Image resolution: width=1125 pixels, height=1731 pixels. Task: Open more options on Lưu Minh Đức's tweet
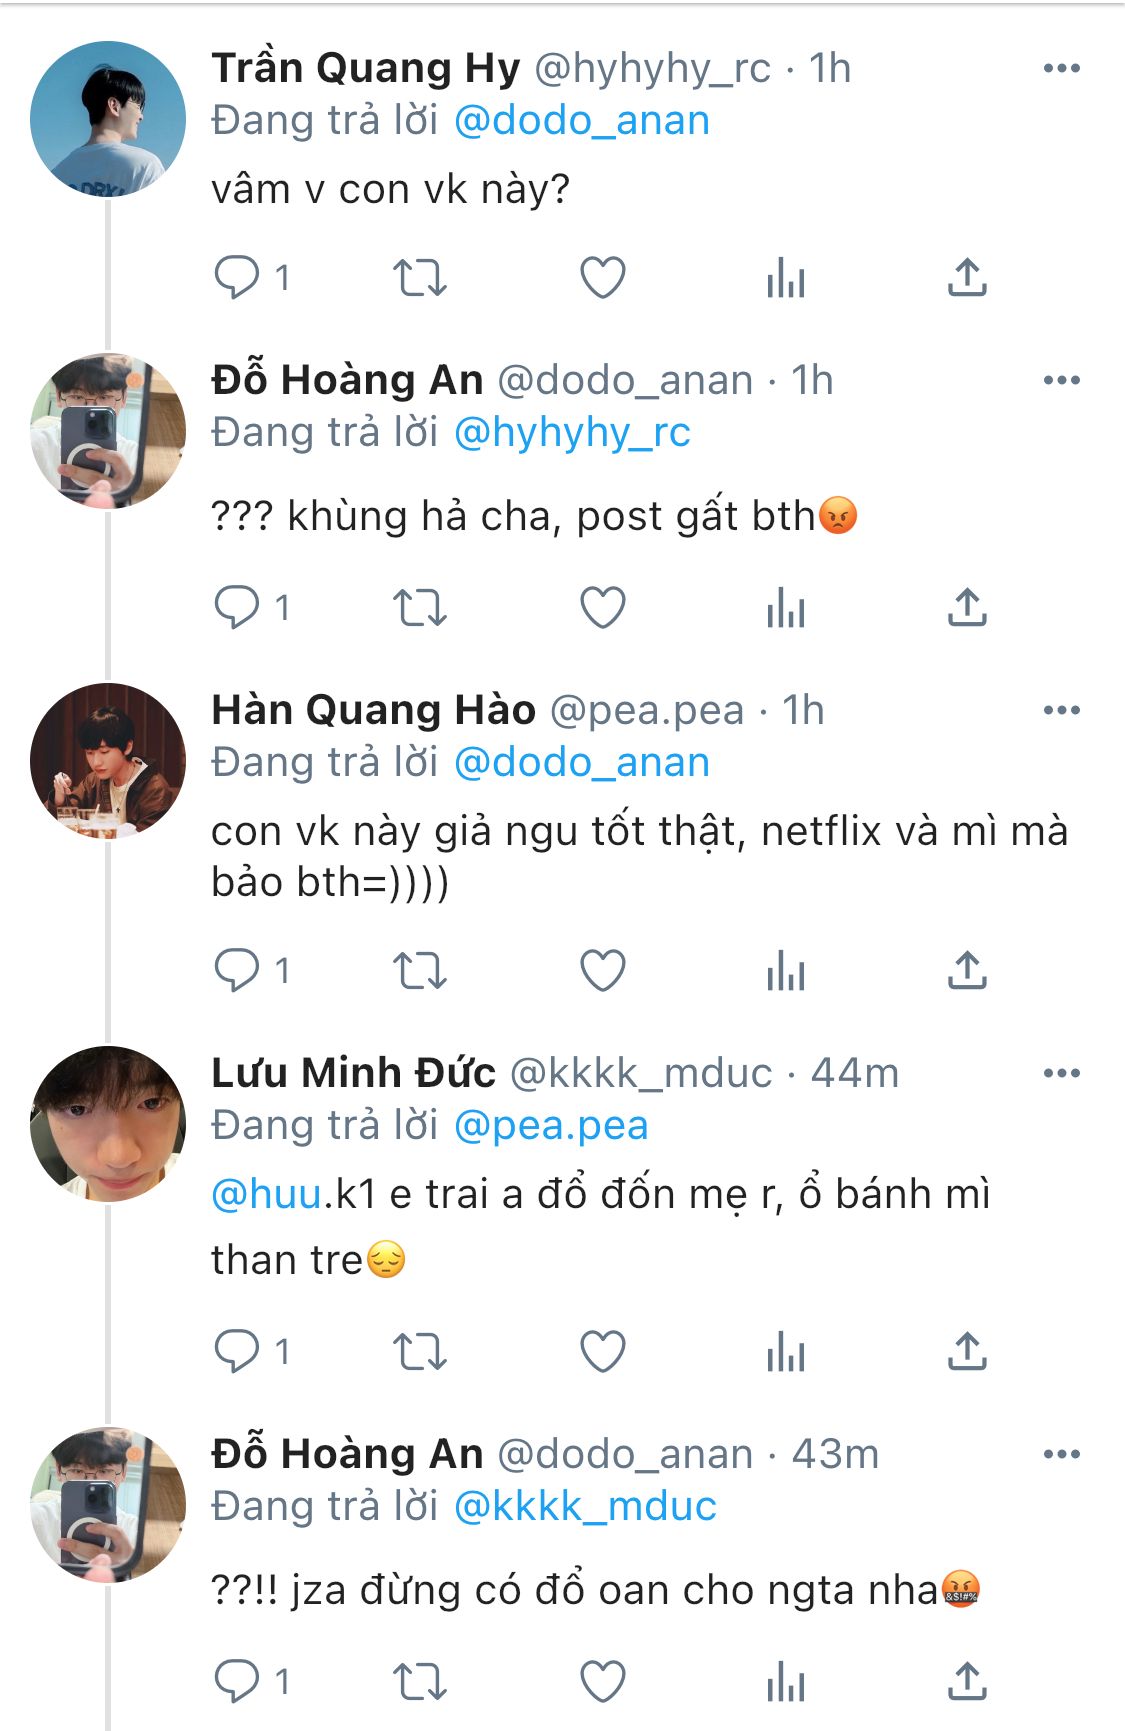click(x=1061, y=1074)
